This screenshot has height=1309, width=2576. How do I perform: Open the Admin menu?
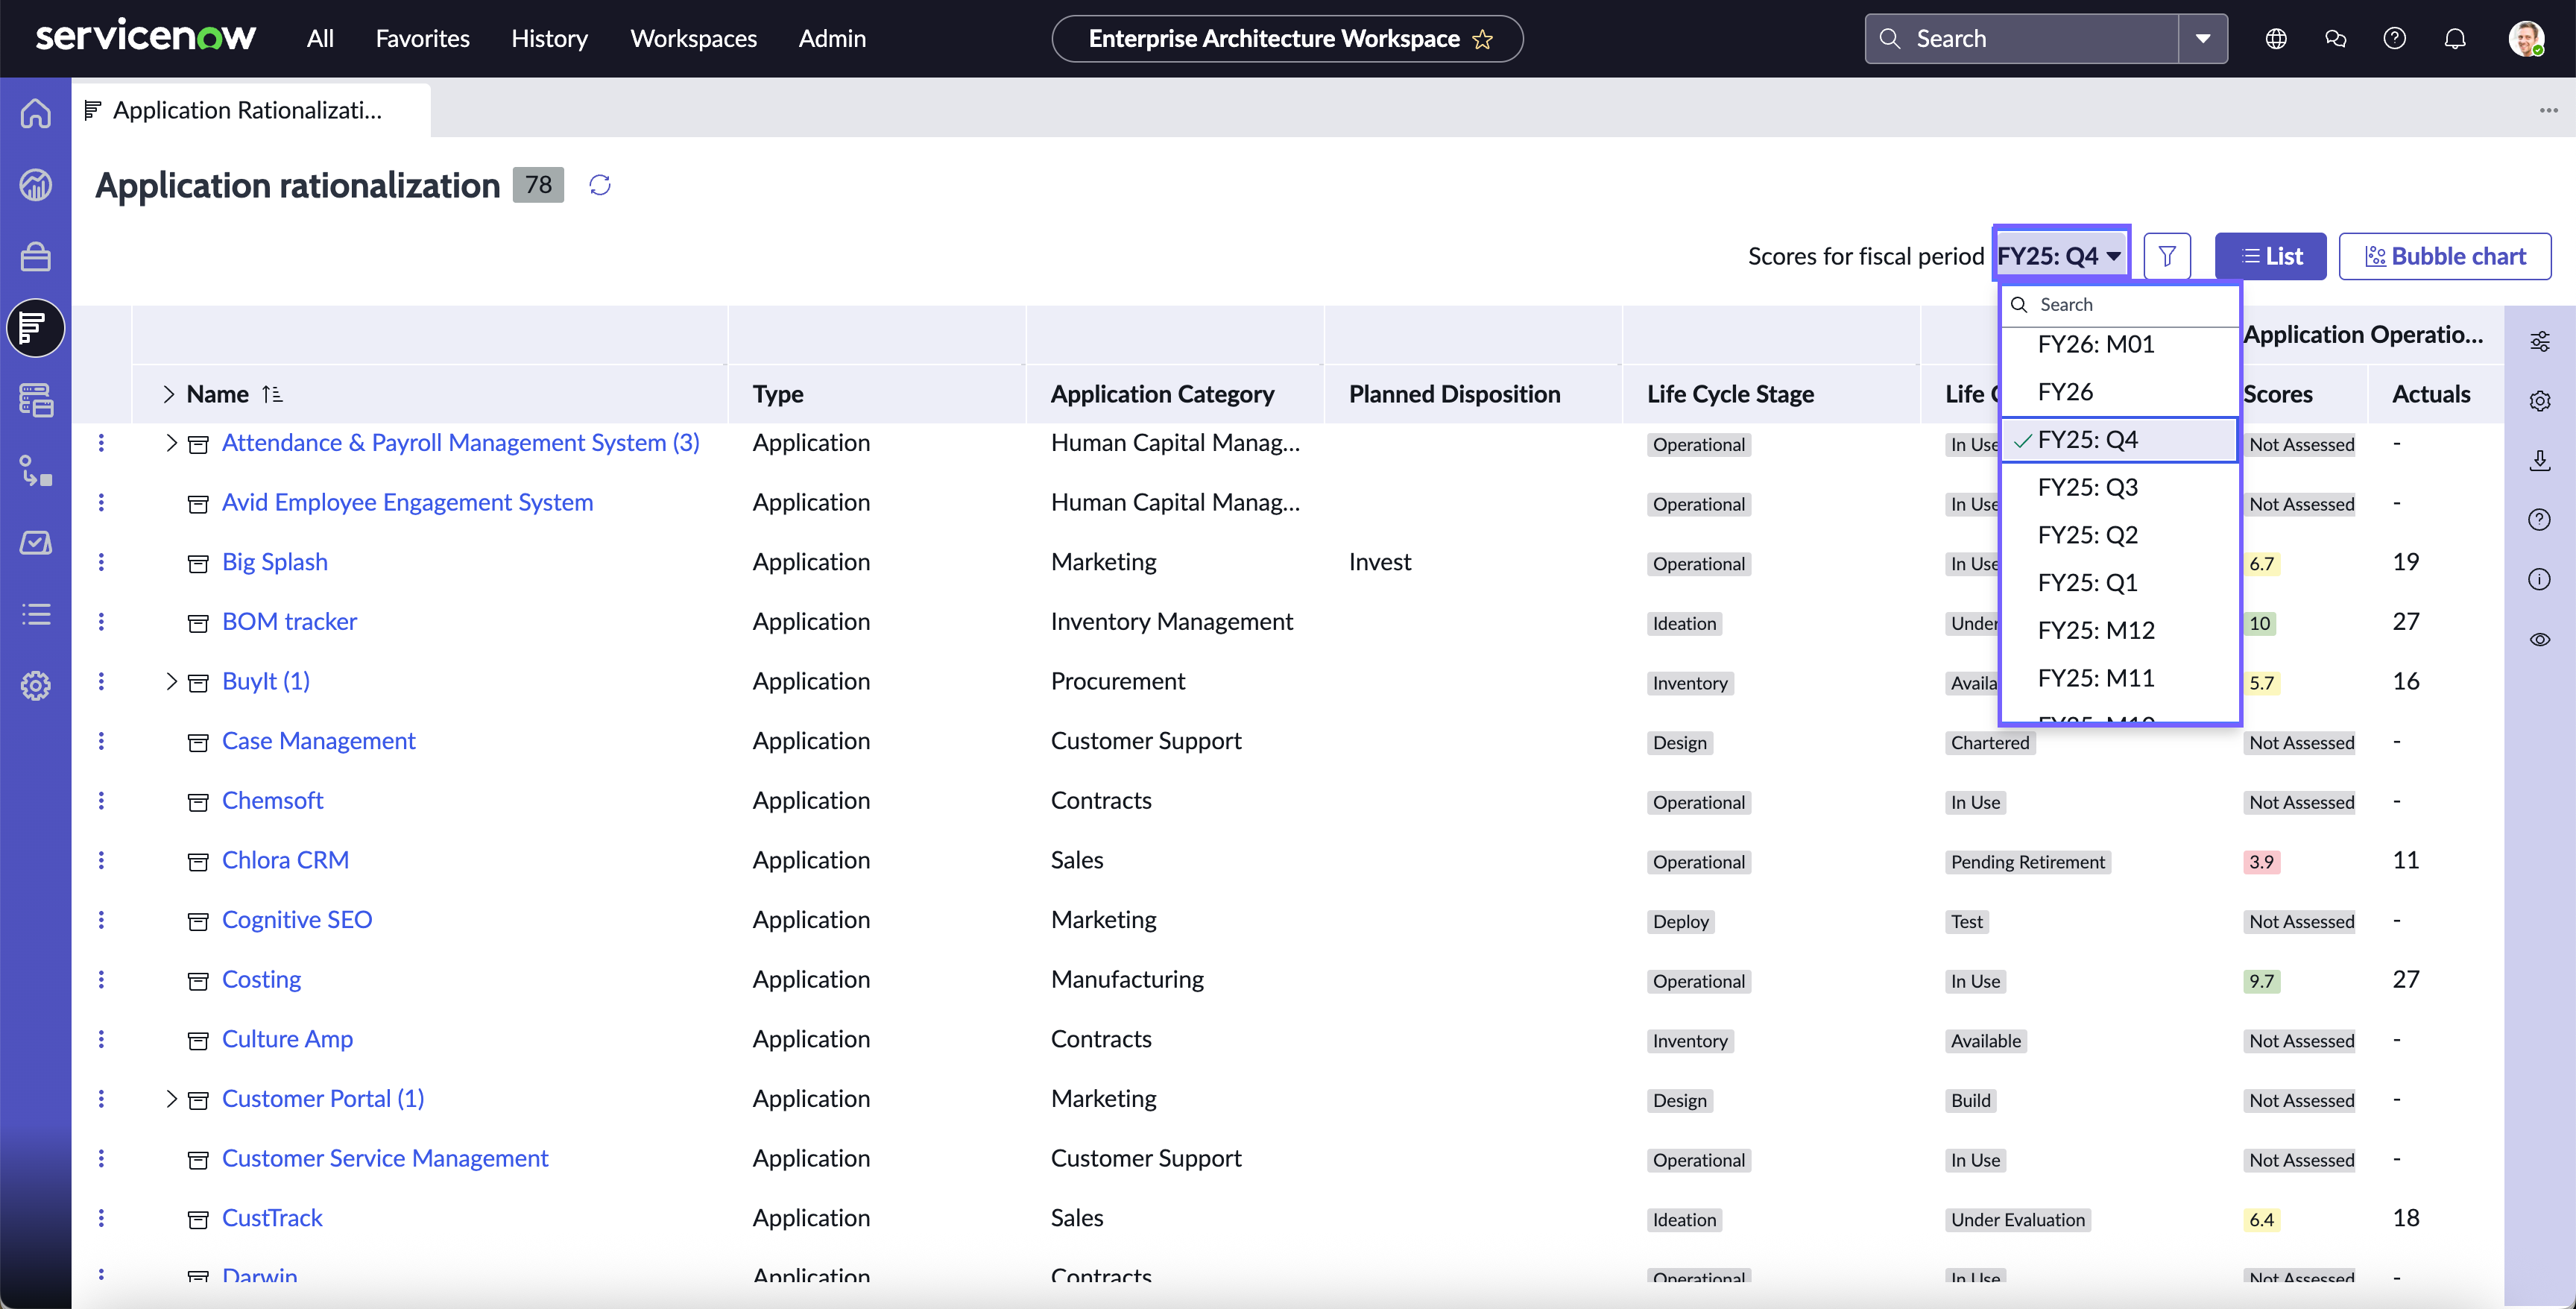coord(832,39)
